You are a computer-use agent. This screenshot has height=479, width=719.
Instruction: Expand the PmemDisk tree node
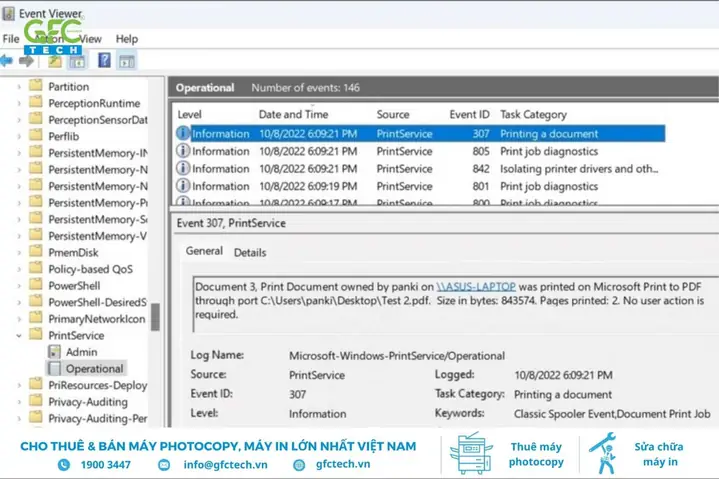tap(19, 253)
